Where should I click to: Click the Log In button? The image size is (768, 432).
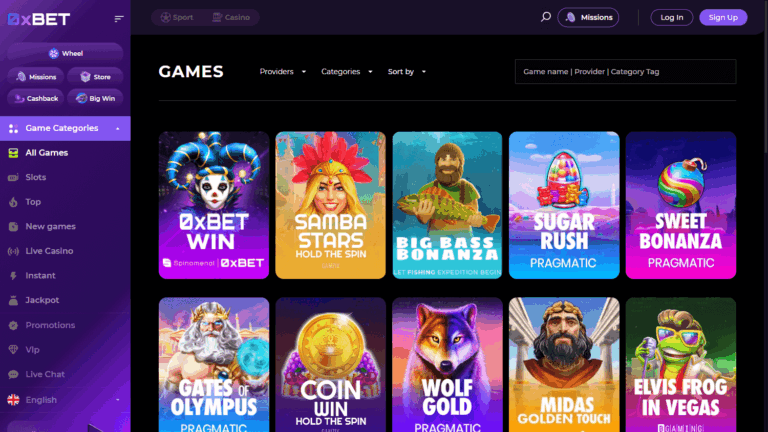tap(672, 17)
